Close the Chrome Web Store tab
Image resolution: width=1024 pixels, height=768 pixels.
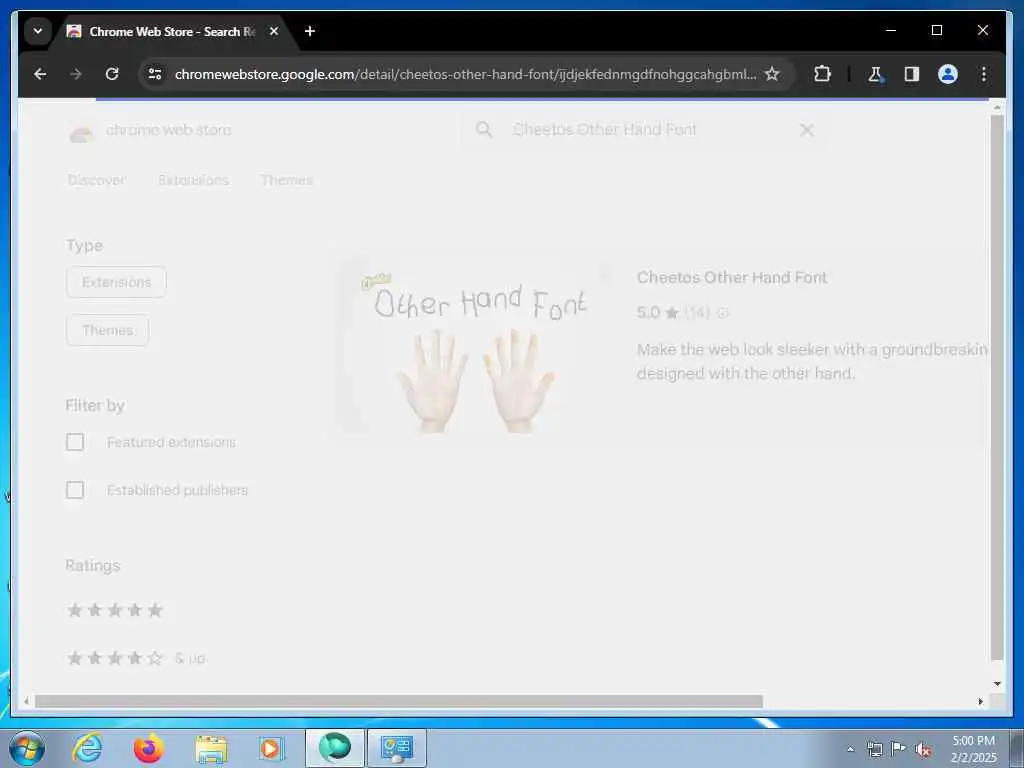(x=274, y=31)
